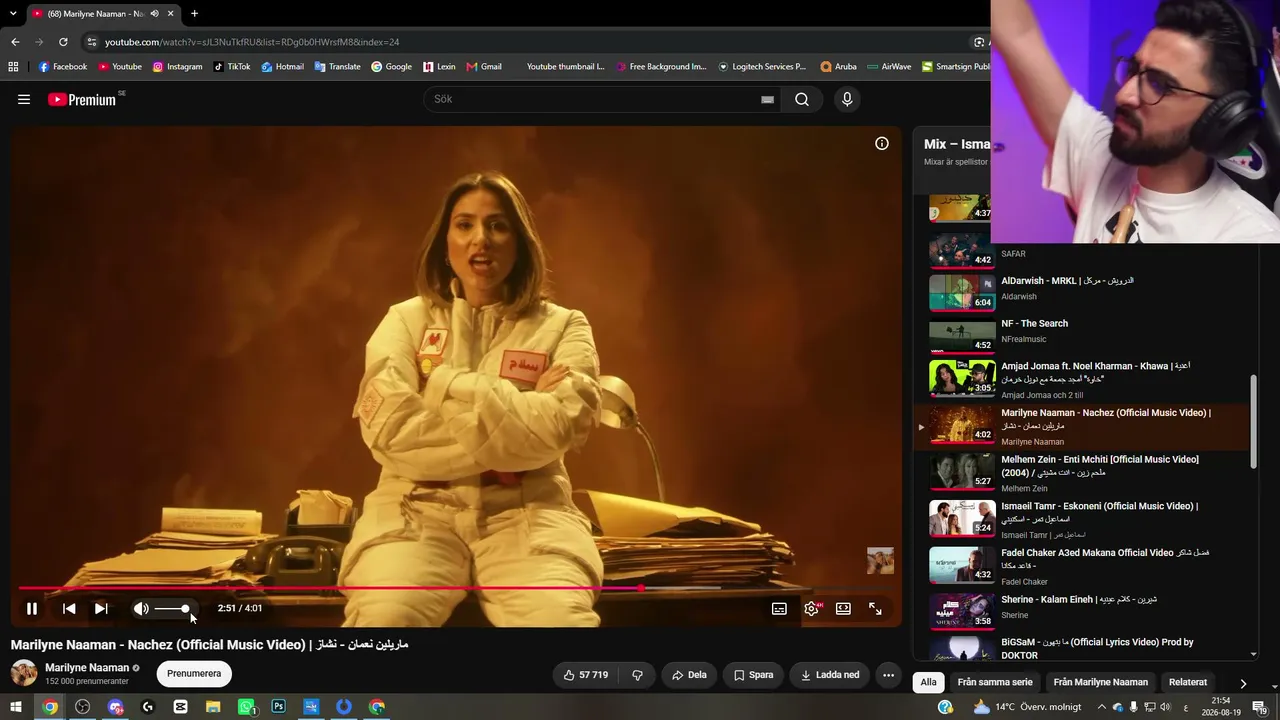This screenshot has width=1280, height=720.
Task: Pause the music video
Action: (x=32, y=608)
